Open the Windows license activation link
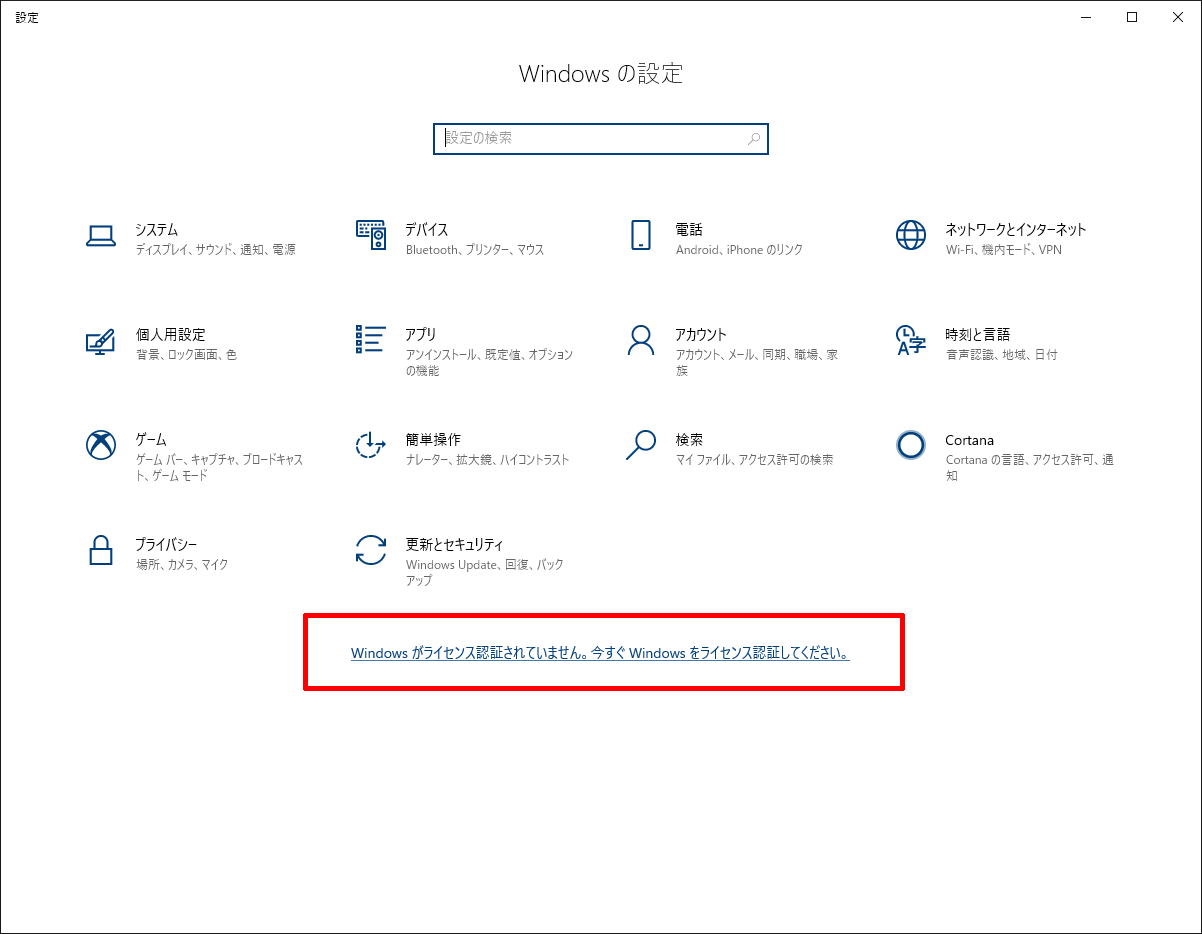 (x=600, y=654)
